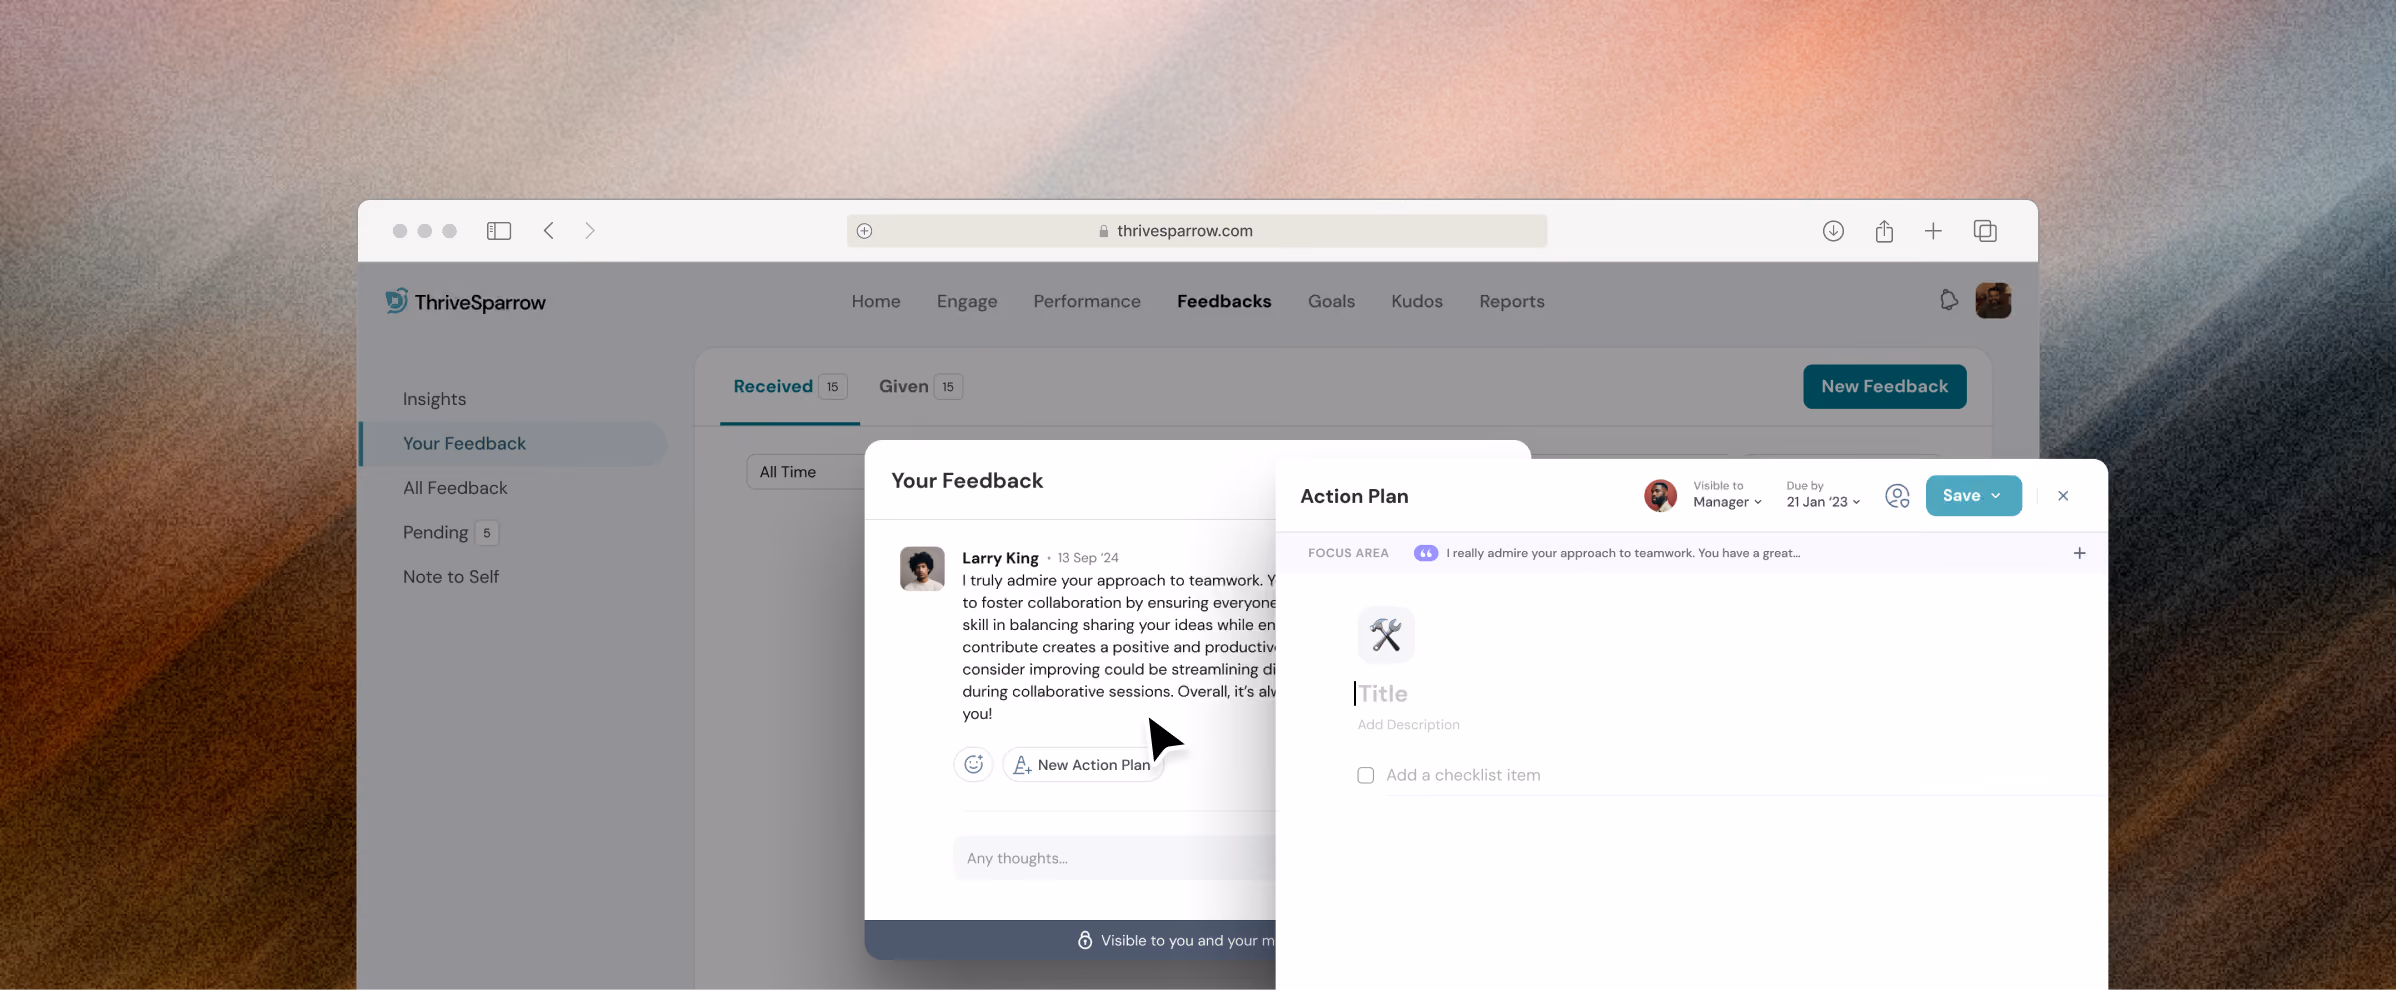
Task: Open Note to Self in the sidebar
Action: pos(451,577)
